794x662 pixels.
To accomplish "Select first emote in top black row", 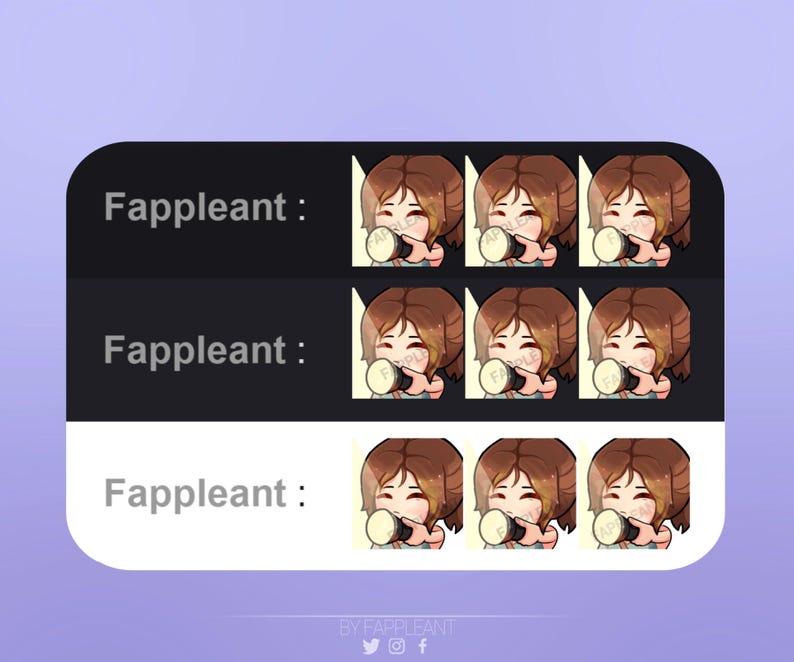I will (408, 211).
